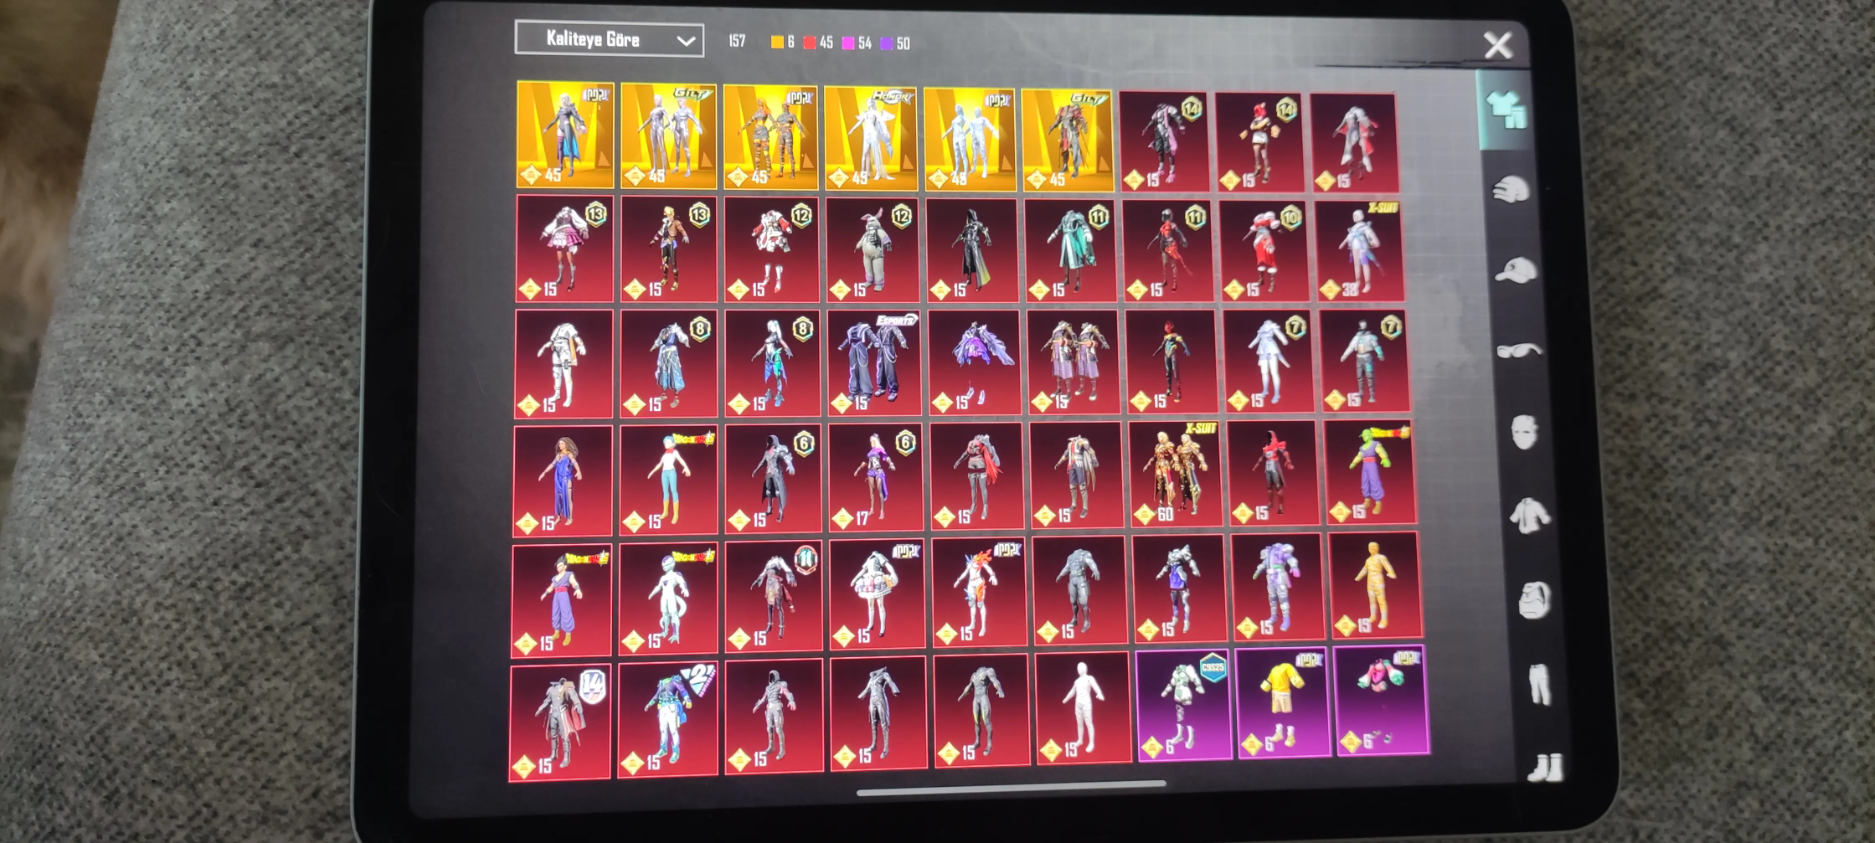The height and width of the screenshot is (843, 1875).
Task: Open the face mask category
Action: (1524, 433)
